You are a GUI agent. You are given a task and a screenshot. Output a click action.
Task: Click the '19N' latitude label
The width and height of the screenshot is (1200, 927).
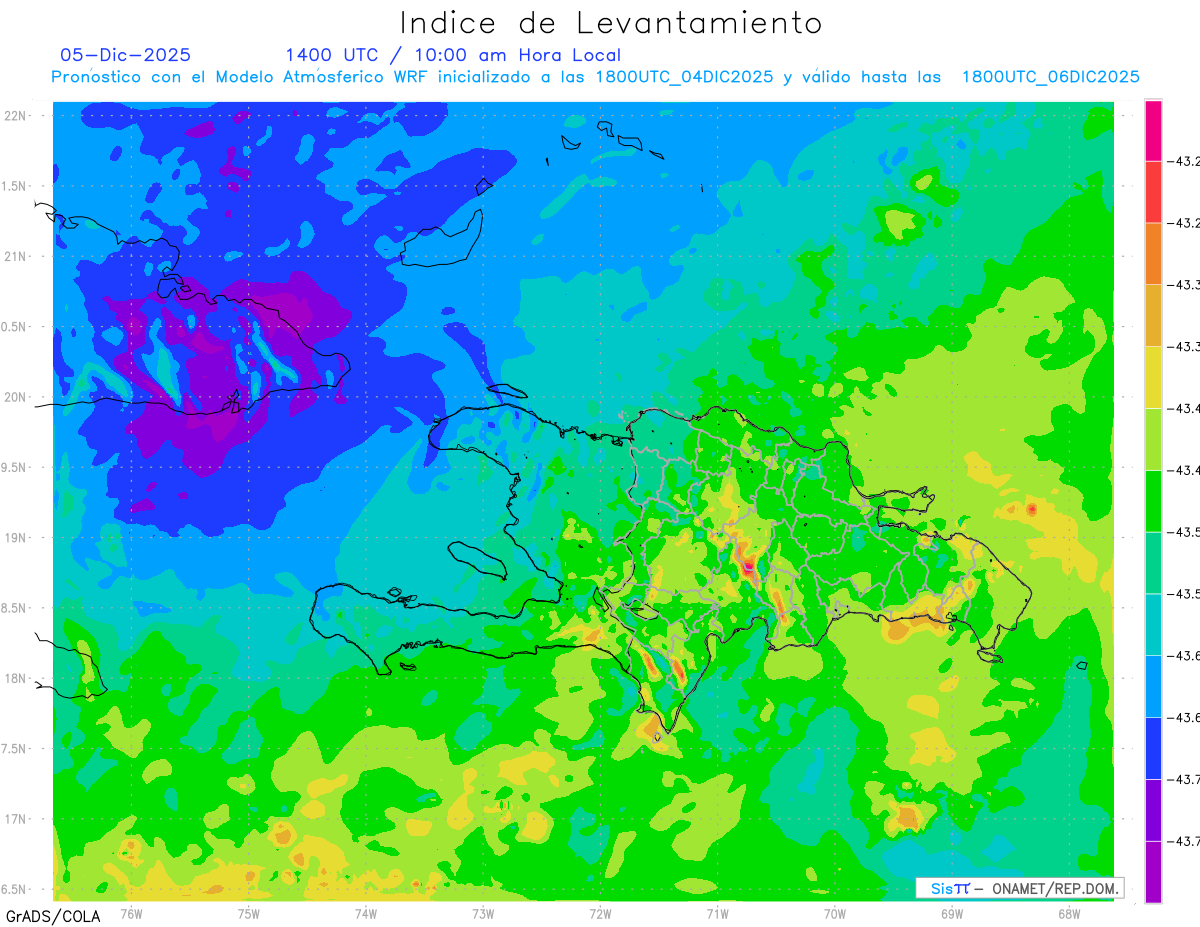14,537
